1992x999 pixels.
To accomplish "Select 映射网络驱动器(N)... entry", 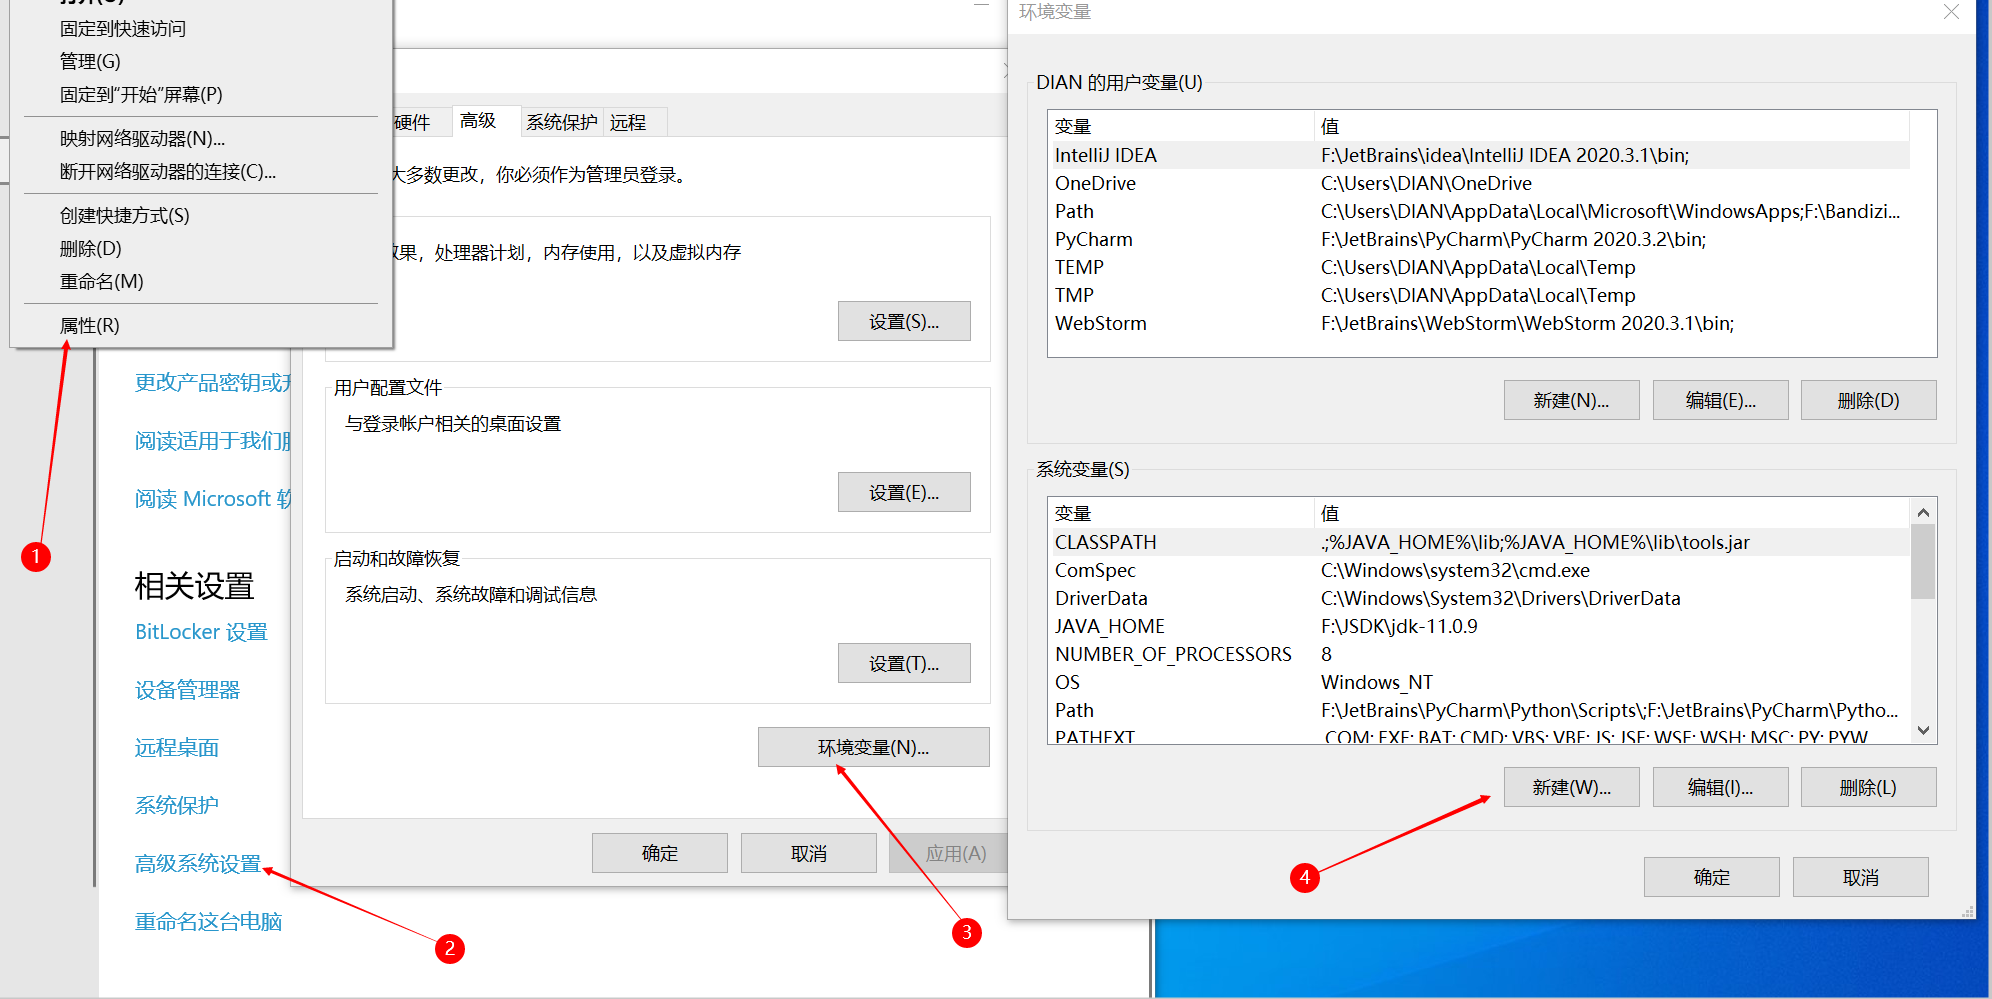I will click(143, 138).
